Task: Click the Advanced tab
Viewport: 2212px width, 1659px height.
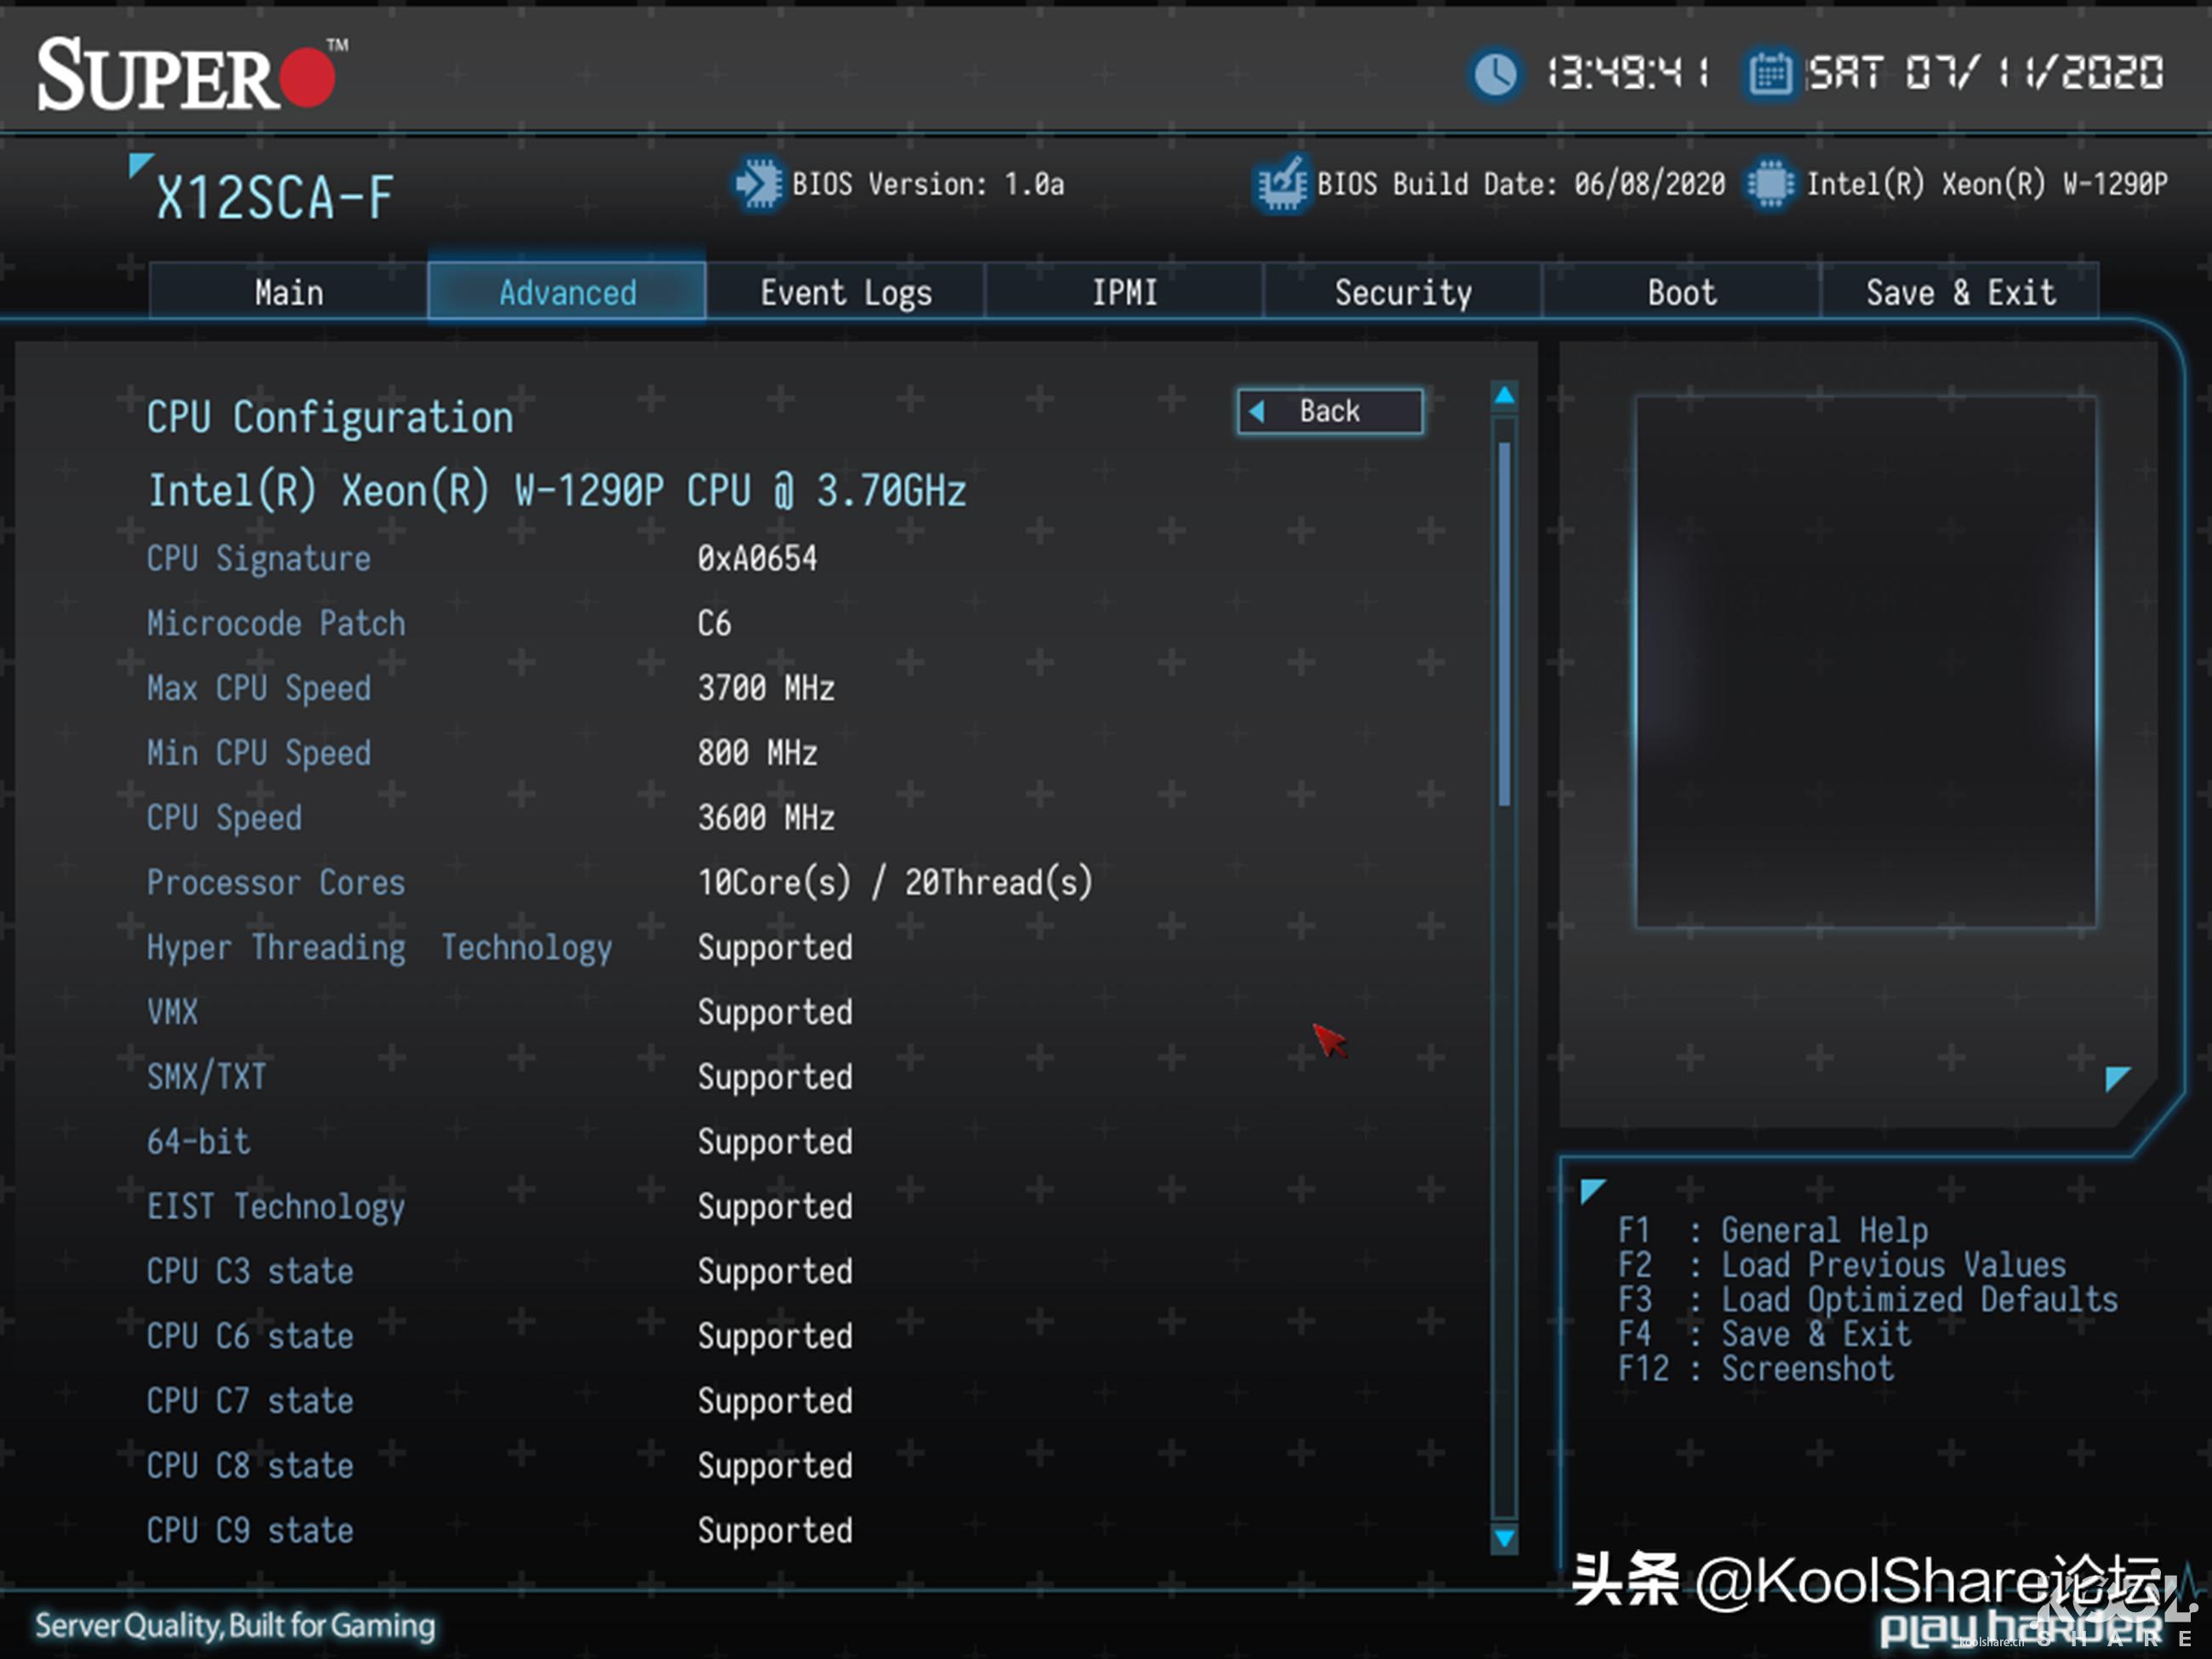Action: (x=567, y=292)
